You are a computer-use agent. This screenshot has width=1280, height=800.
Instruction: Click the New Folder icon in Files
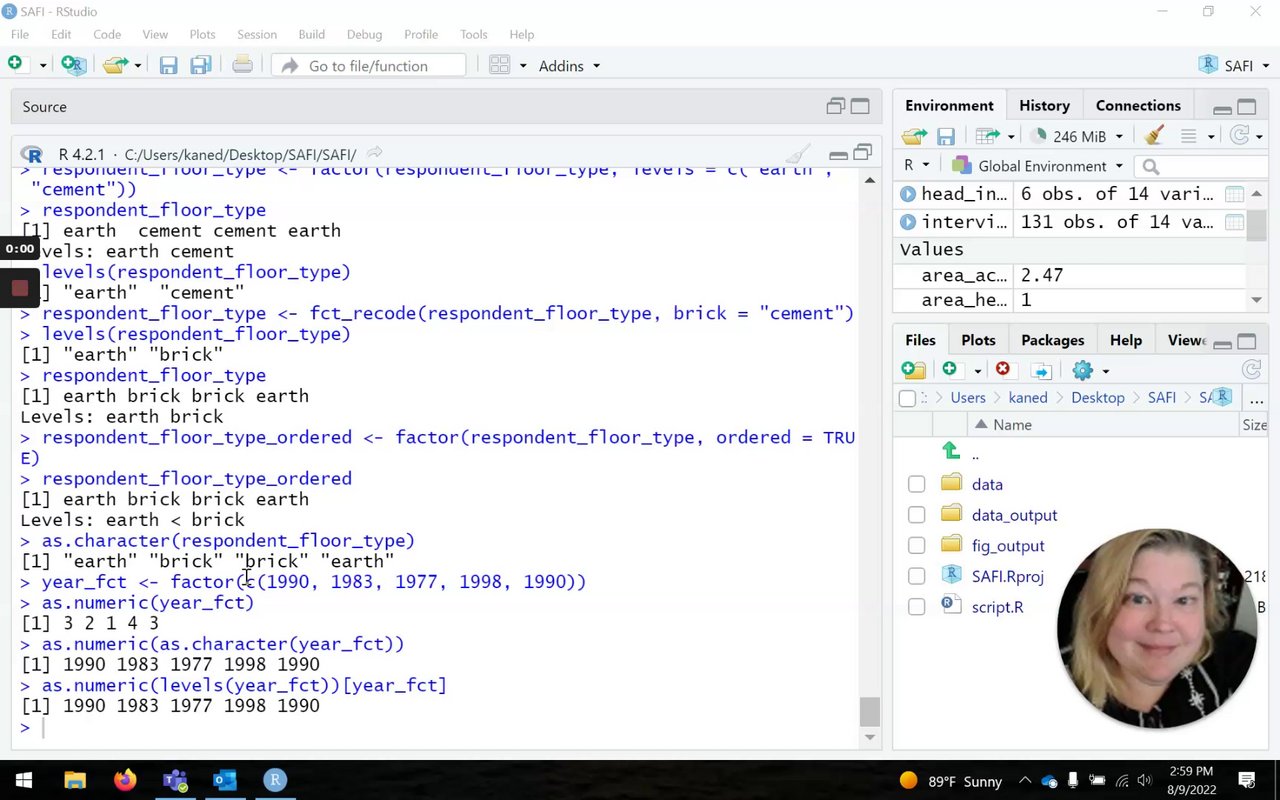(913, 370)
